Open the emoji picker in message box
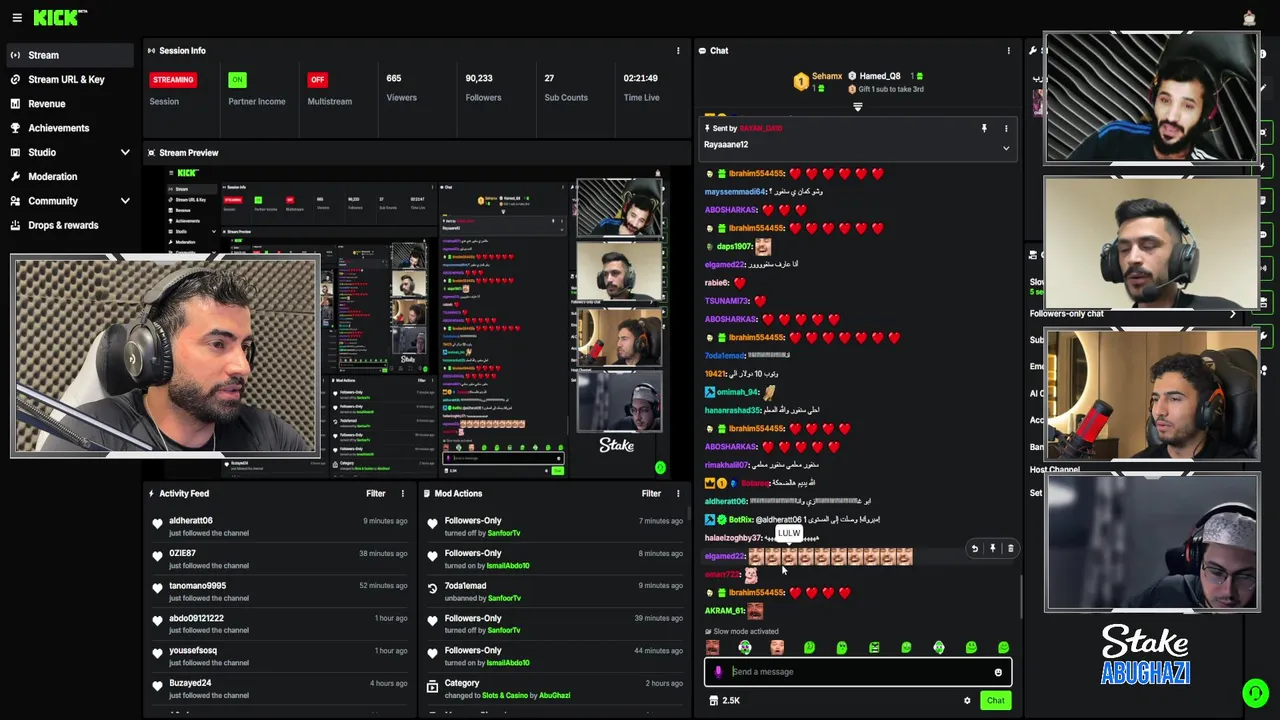Image resolution: width=1280 pixels, height=720 pixels. point(998,672)
